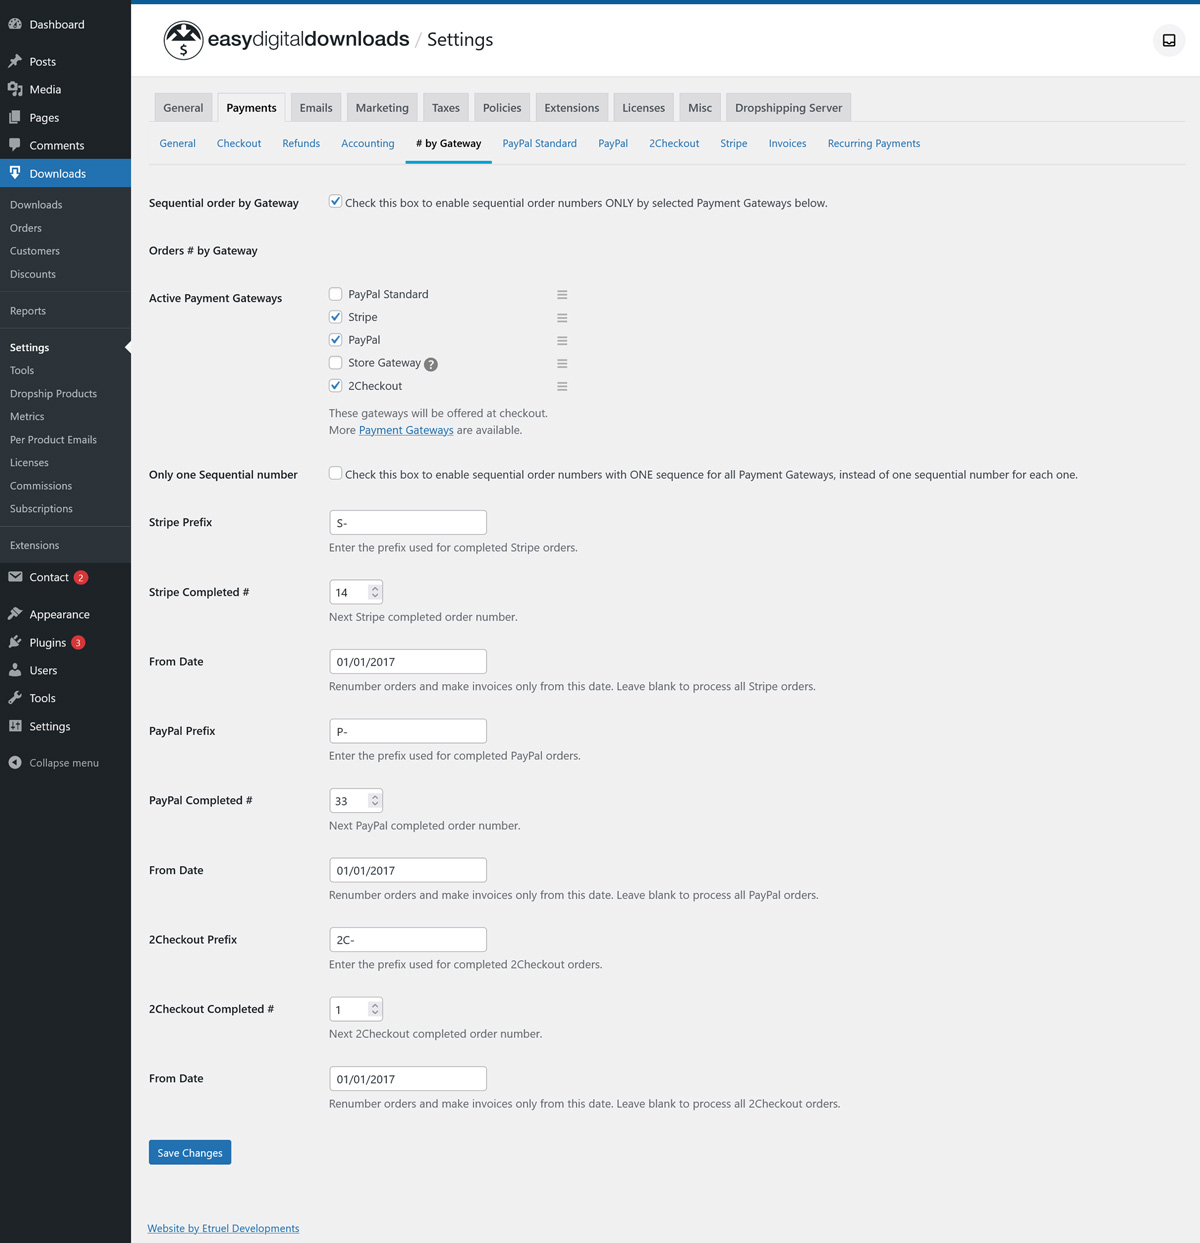Click the Plugins plug icon
The image size is (1200, 1243).
pyautogui.click(x=15, y=642)
